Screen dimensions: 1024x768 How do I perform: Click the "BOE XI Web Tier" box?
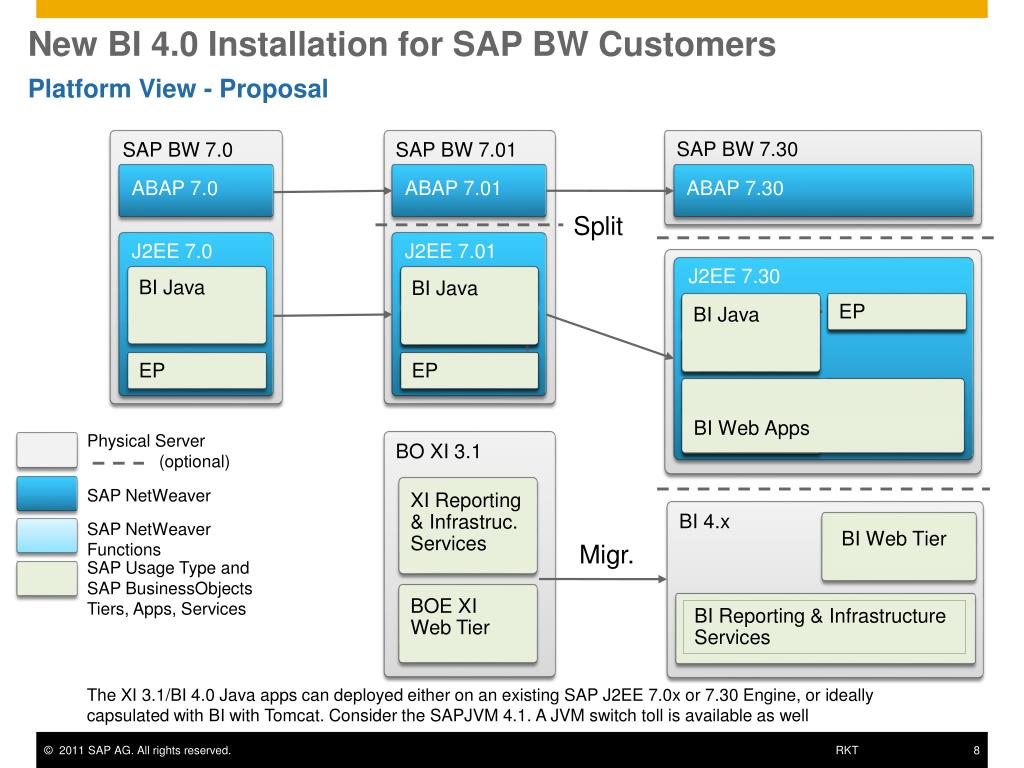pyautogui.click(x=468, y=623)
